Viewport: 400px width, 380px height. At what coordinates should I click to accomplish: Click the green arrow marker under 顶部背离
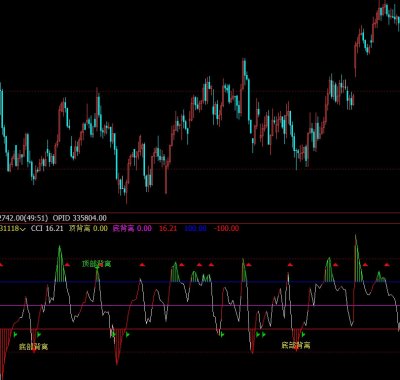[x=97, y=267]
